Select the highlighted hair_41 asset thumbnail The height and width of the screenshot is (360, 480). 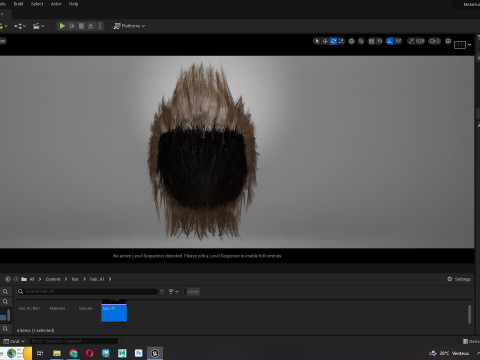coord(114,310)
